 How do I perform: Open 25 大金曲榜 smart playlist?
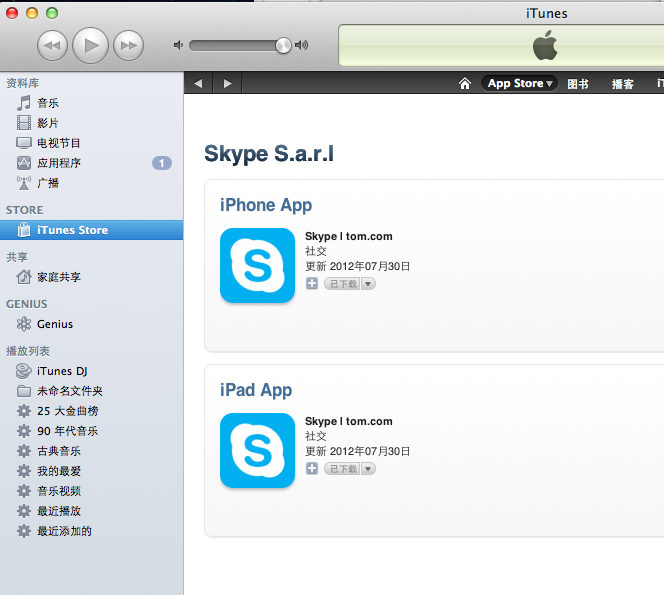[x=91, y=411]
